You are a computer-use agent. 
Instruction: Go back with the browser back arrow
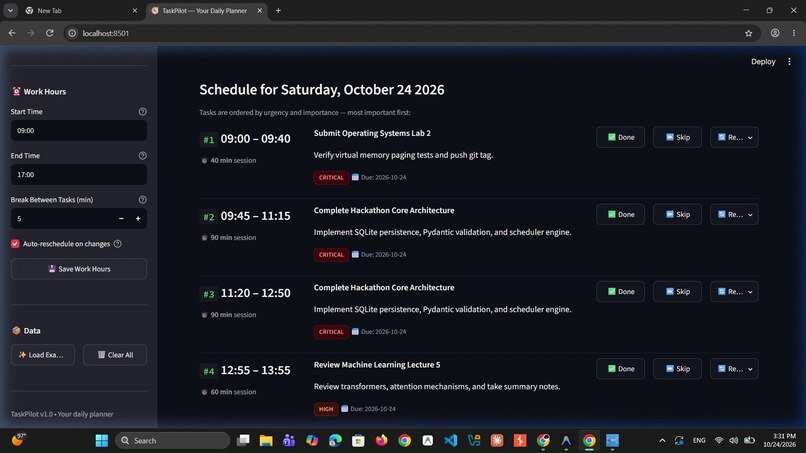12,33
